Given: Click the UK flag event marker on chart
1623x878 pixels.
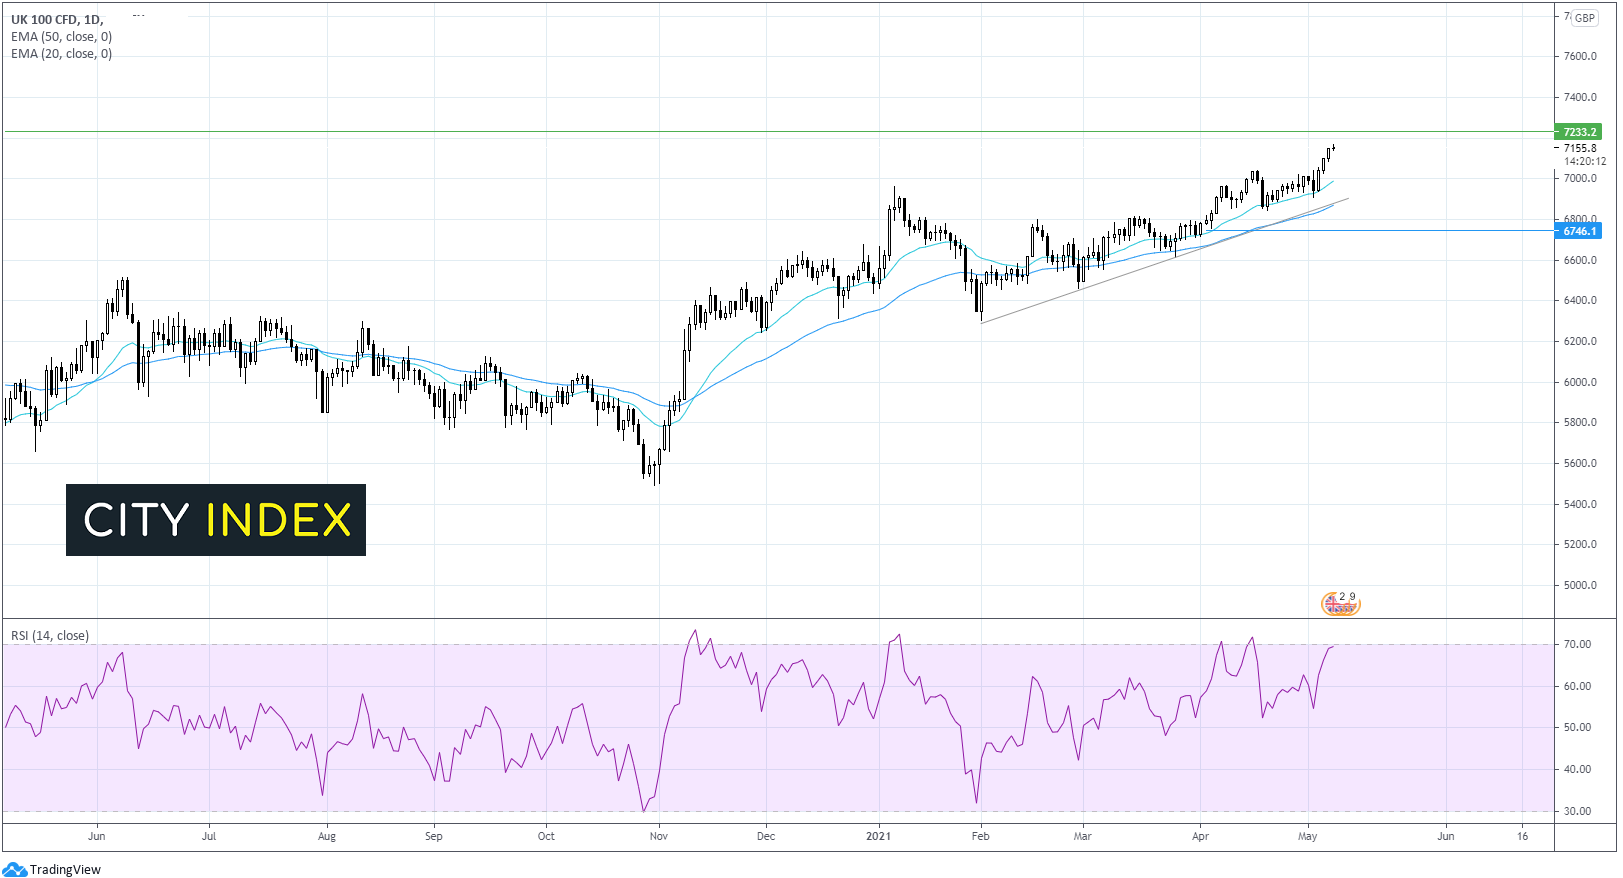Looking at the screenshot, I should point(1339,603).
